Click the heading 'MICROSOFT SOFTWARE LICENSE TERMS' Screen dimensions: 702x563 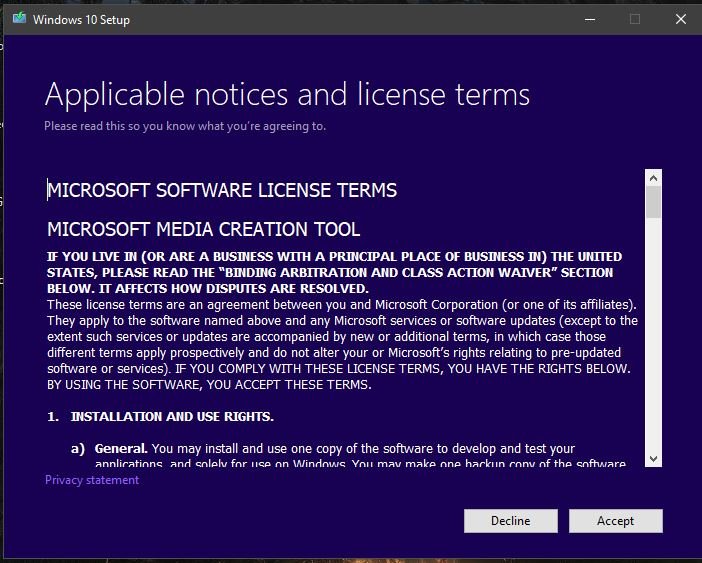click(222, 190)
